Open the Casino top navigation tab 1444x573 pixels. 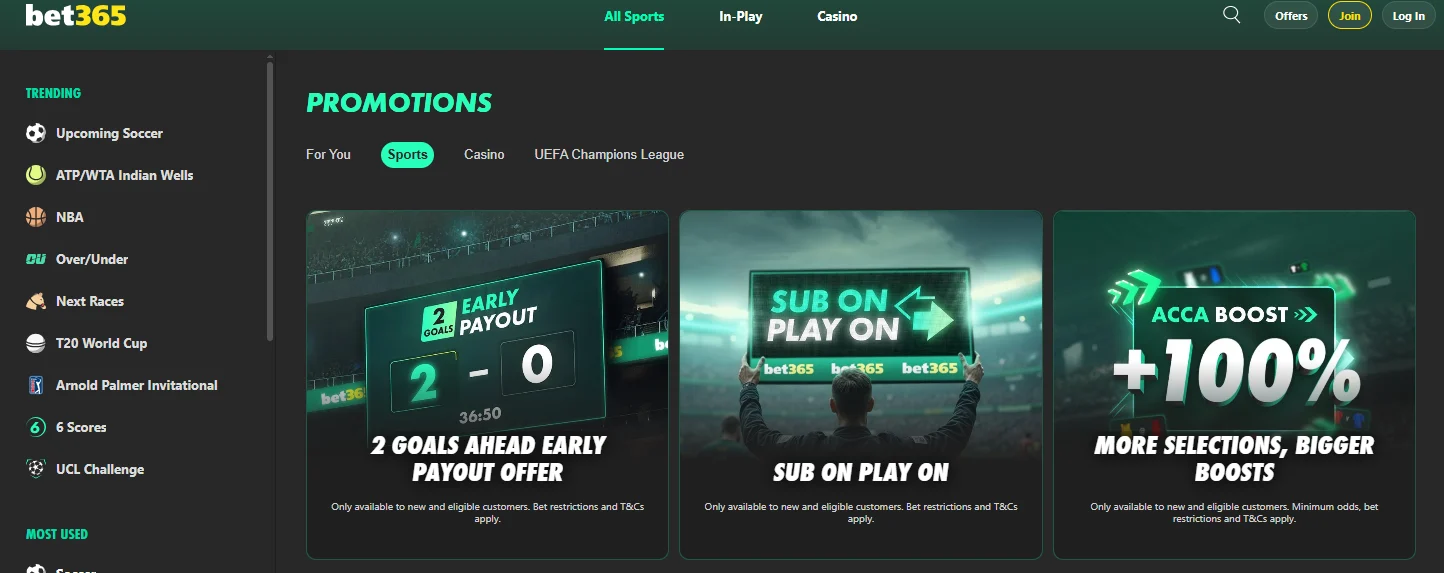[837, 16]
